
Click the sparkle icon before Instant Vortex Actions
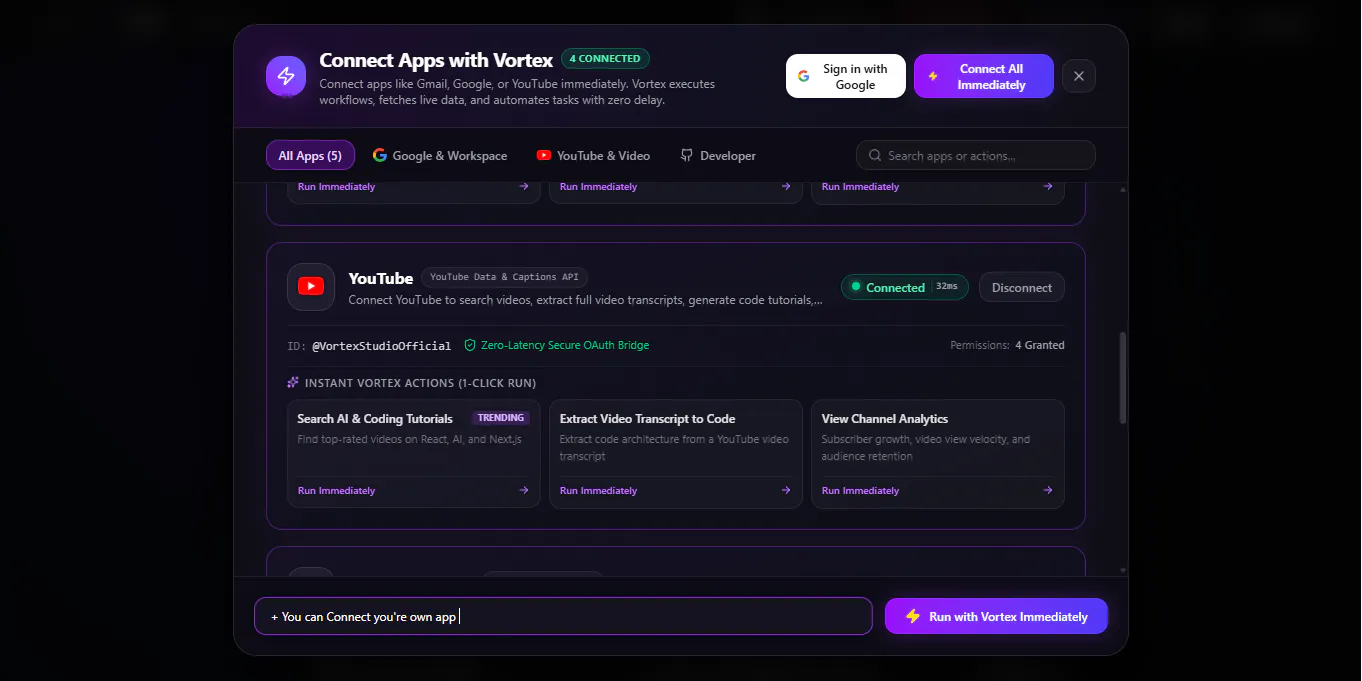tap(293, 383)
